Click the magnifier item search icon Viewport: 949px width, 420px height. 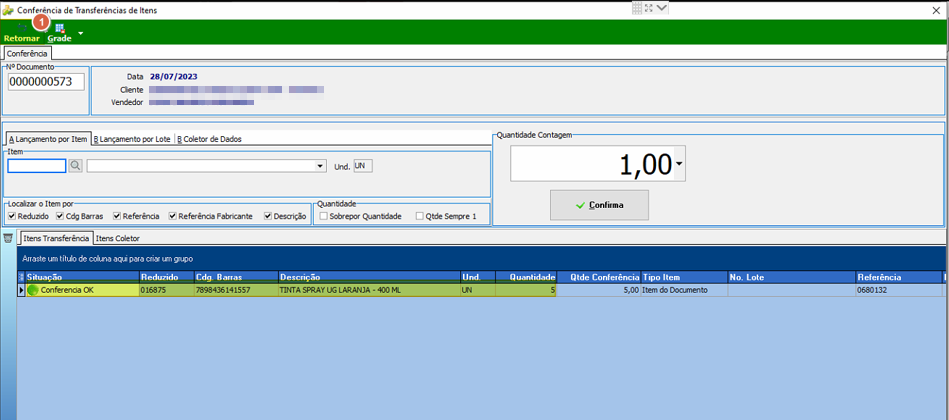tap(75, 166)
